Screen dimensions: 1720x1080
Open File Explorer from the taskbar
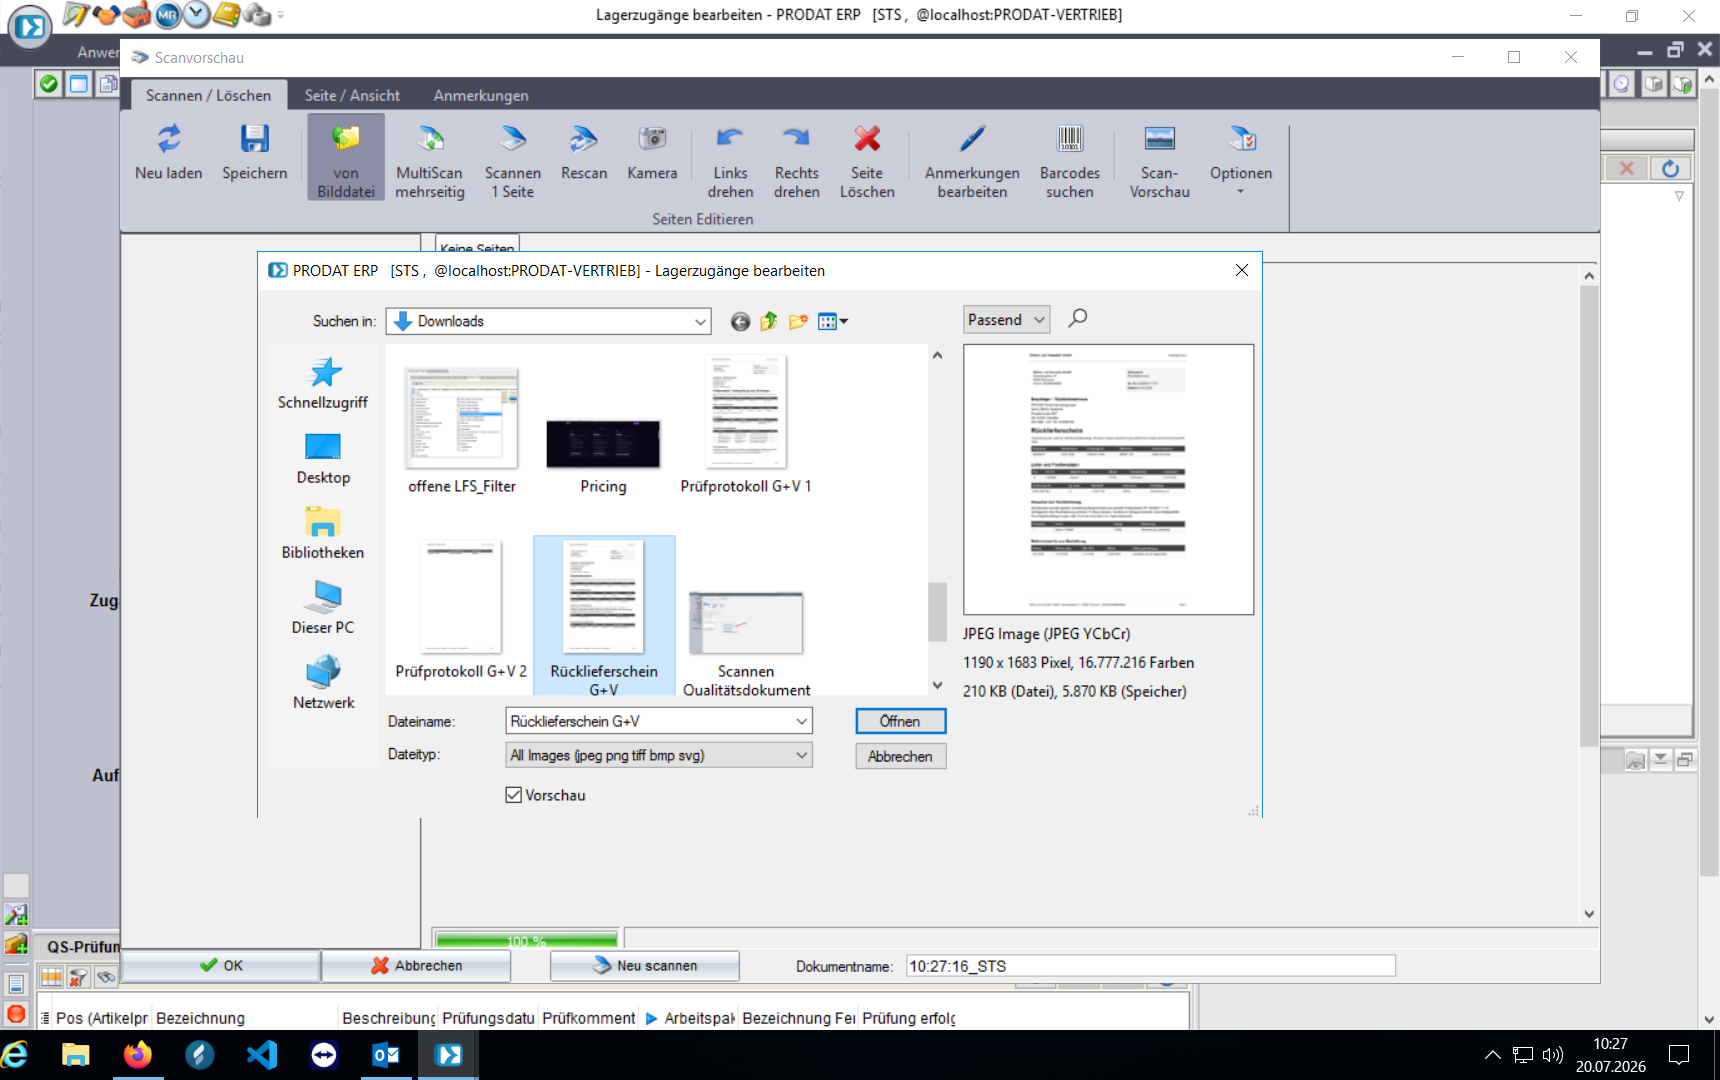click(x=76, y=1055)
